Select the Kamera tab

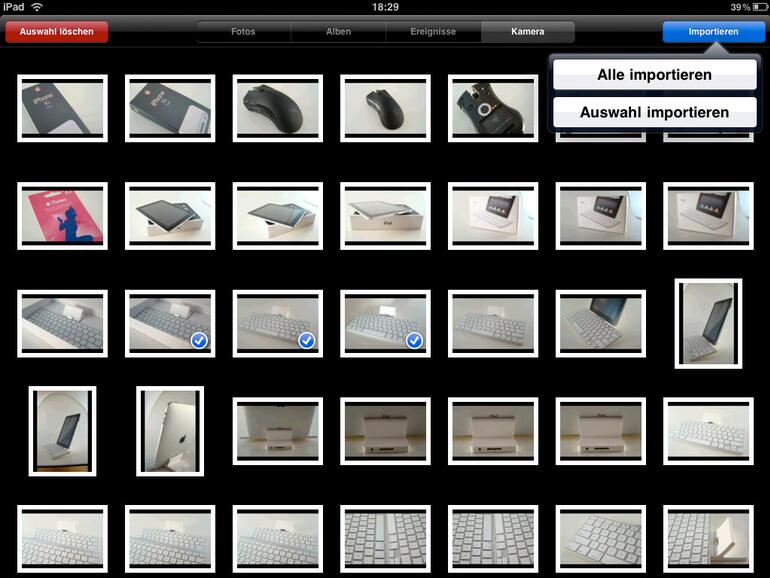[527, 31]
